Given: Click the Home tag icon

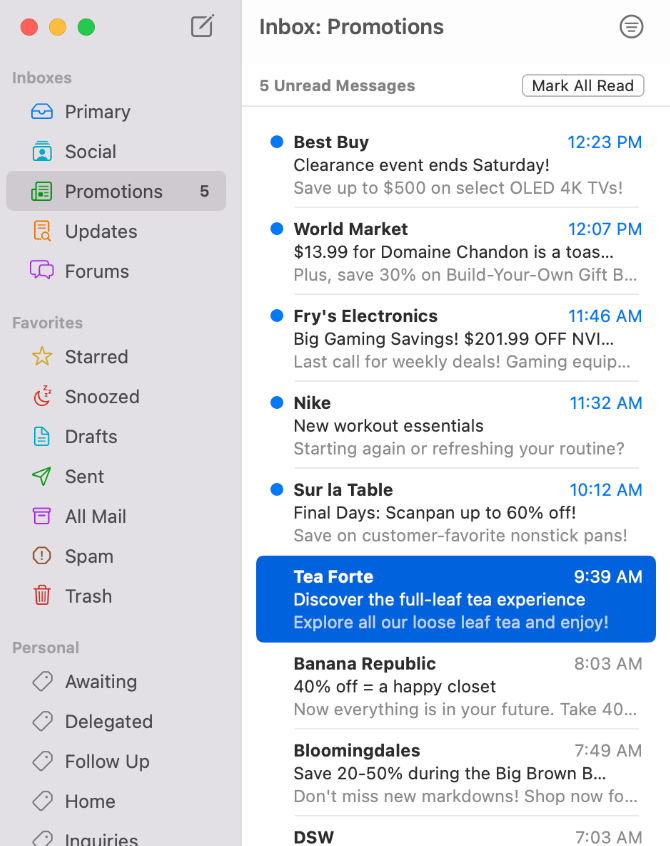Looking at the screenshot, I should click(42, 801).
